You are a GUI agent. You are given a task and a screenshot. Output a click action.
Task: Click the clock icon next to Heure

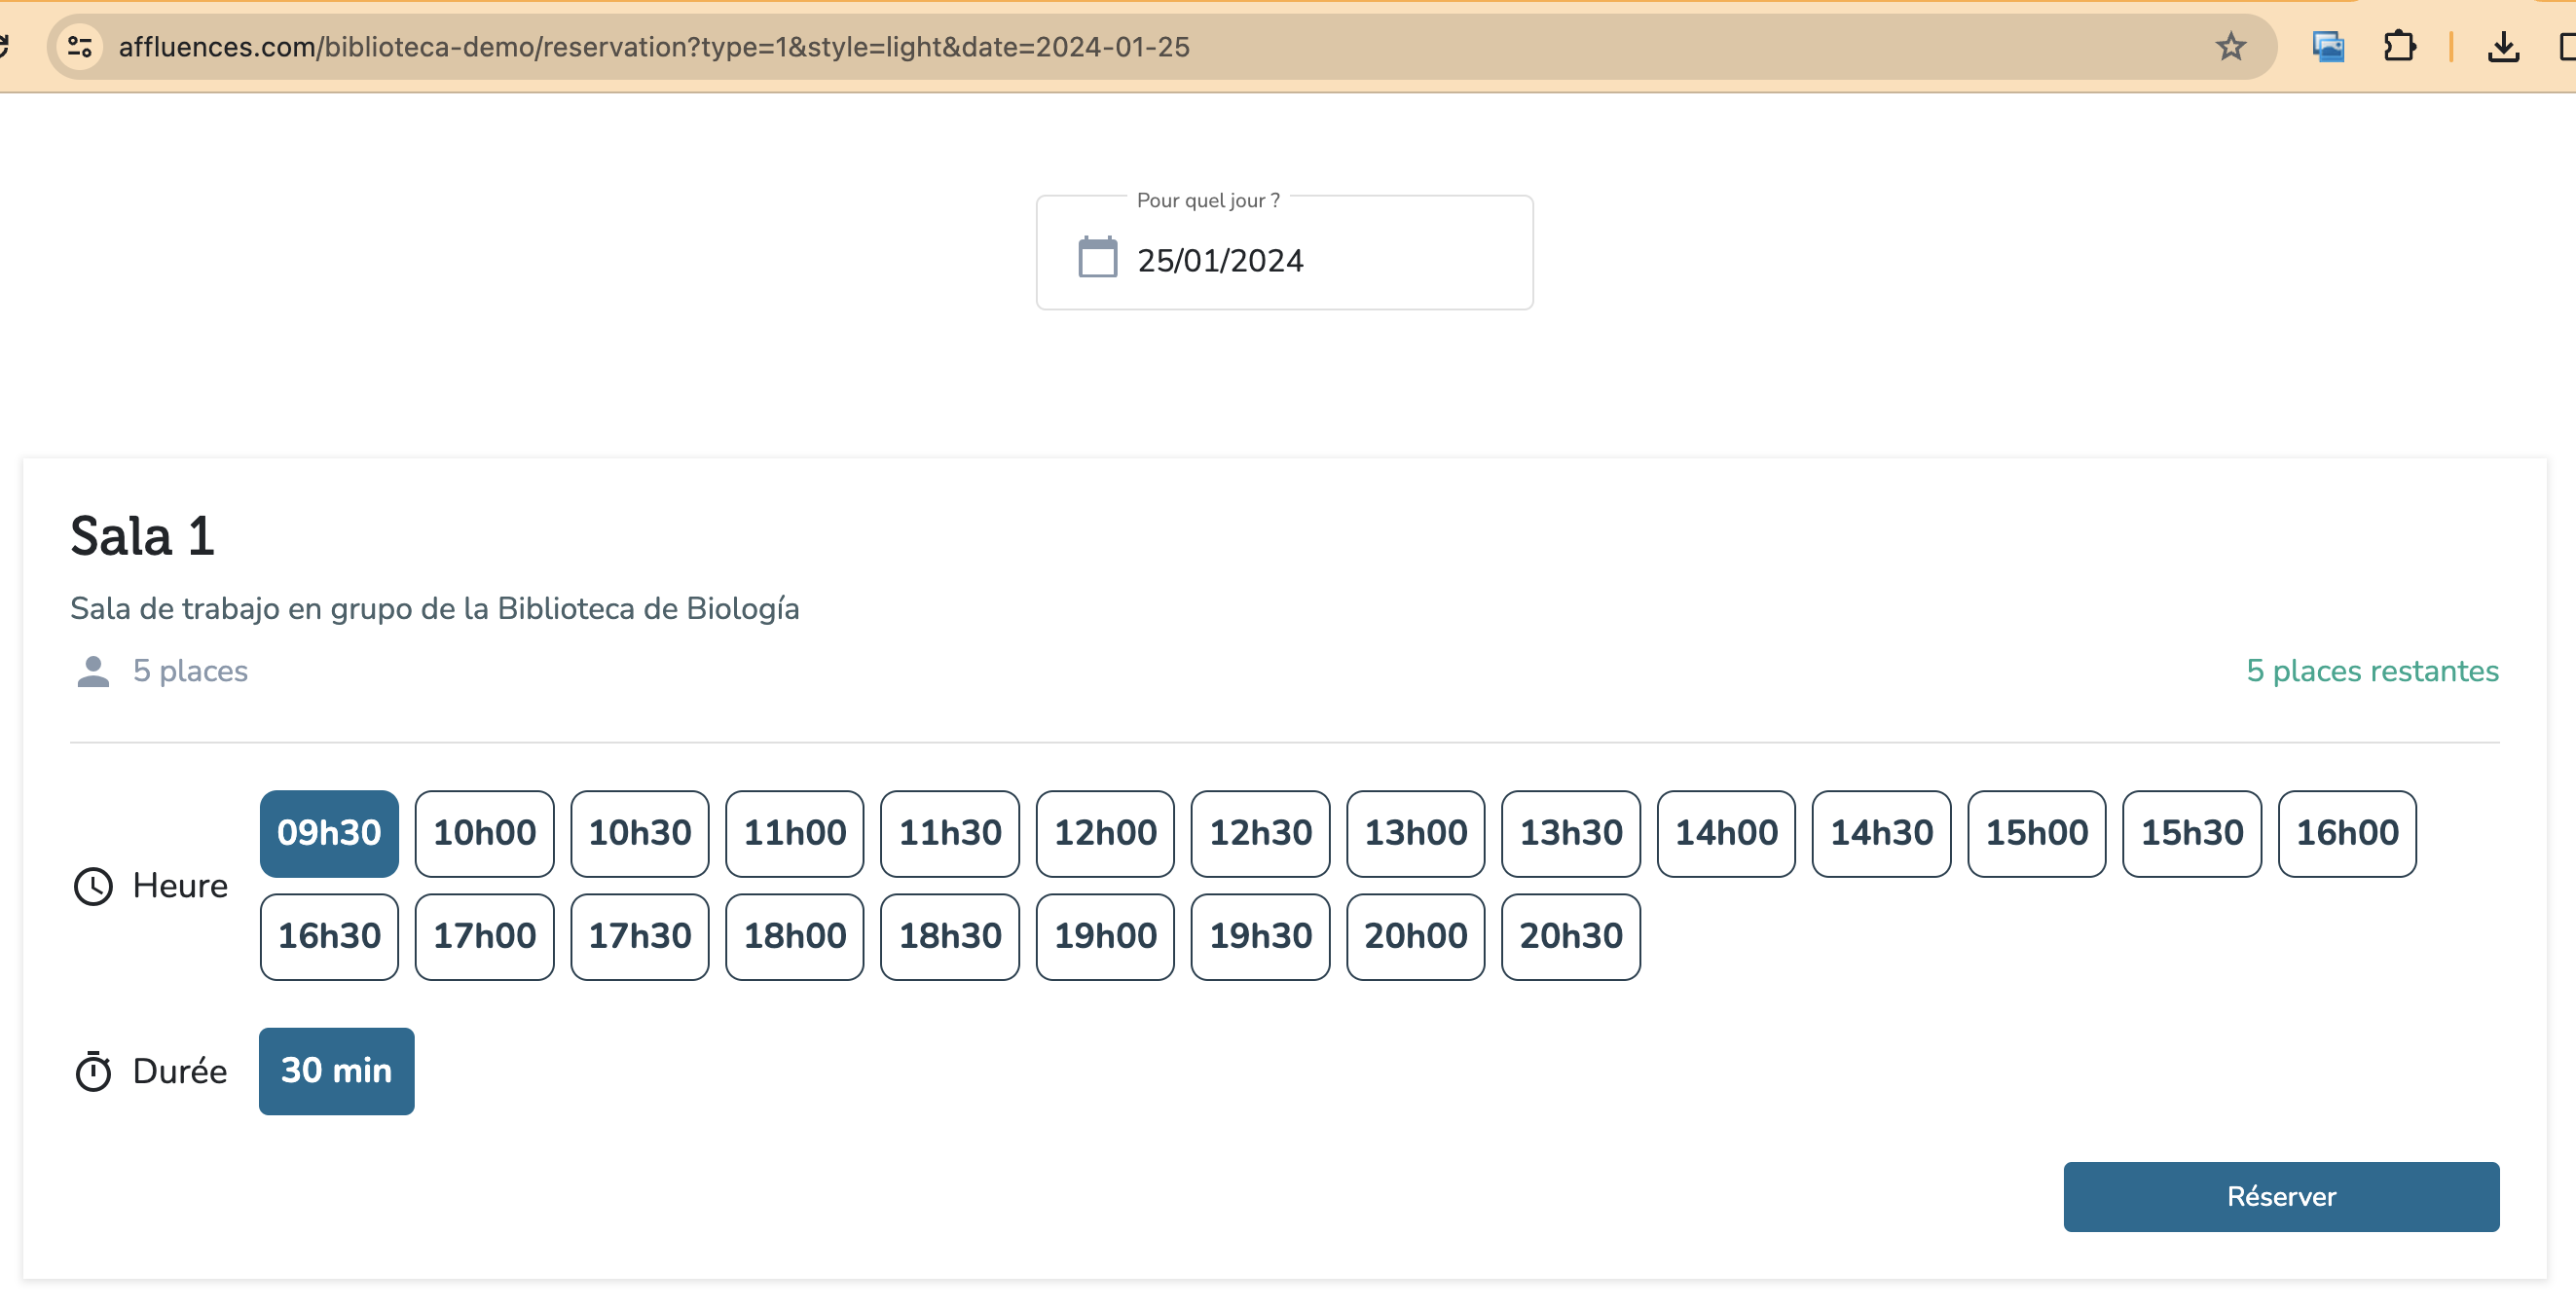pyautogui.click(x=93, y=887)
